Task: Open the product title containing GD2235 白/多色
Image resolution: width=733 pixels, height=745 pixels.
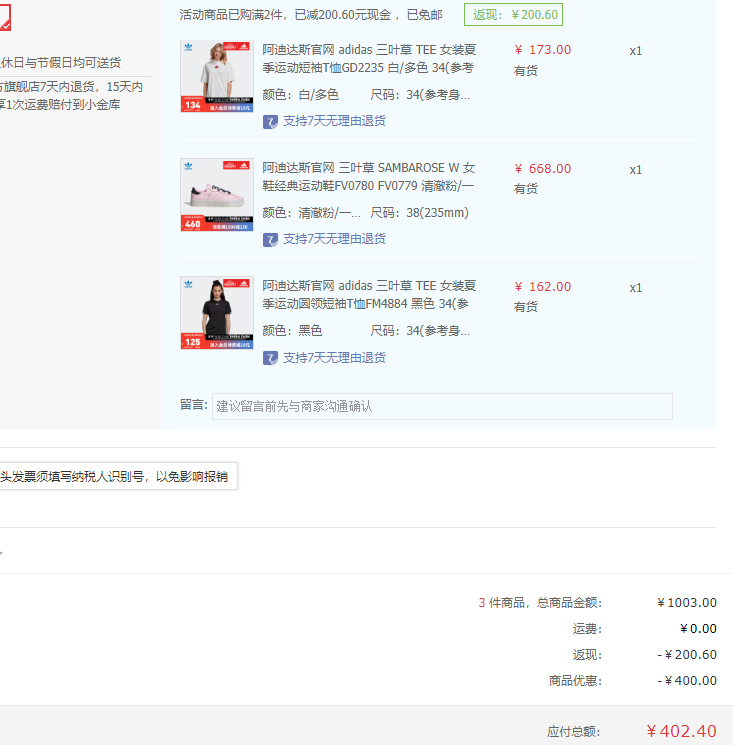Action: (369, 59)
